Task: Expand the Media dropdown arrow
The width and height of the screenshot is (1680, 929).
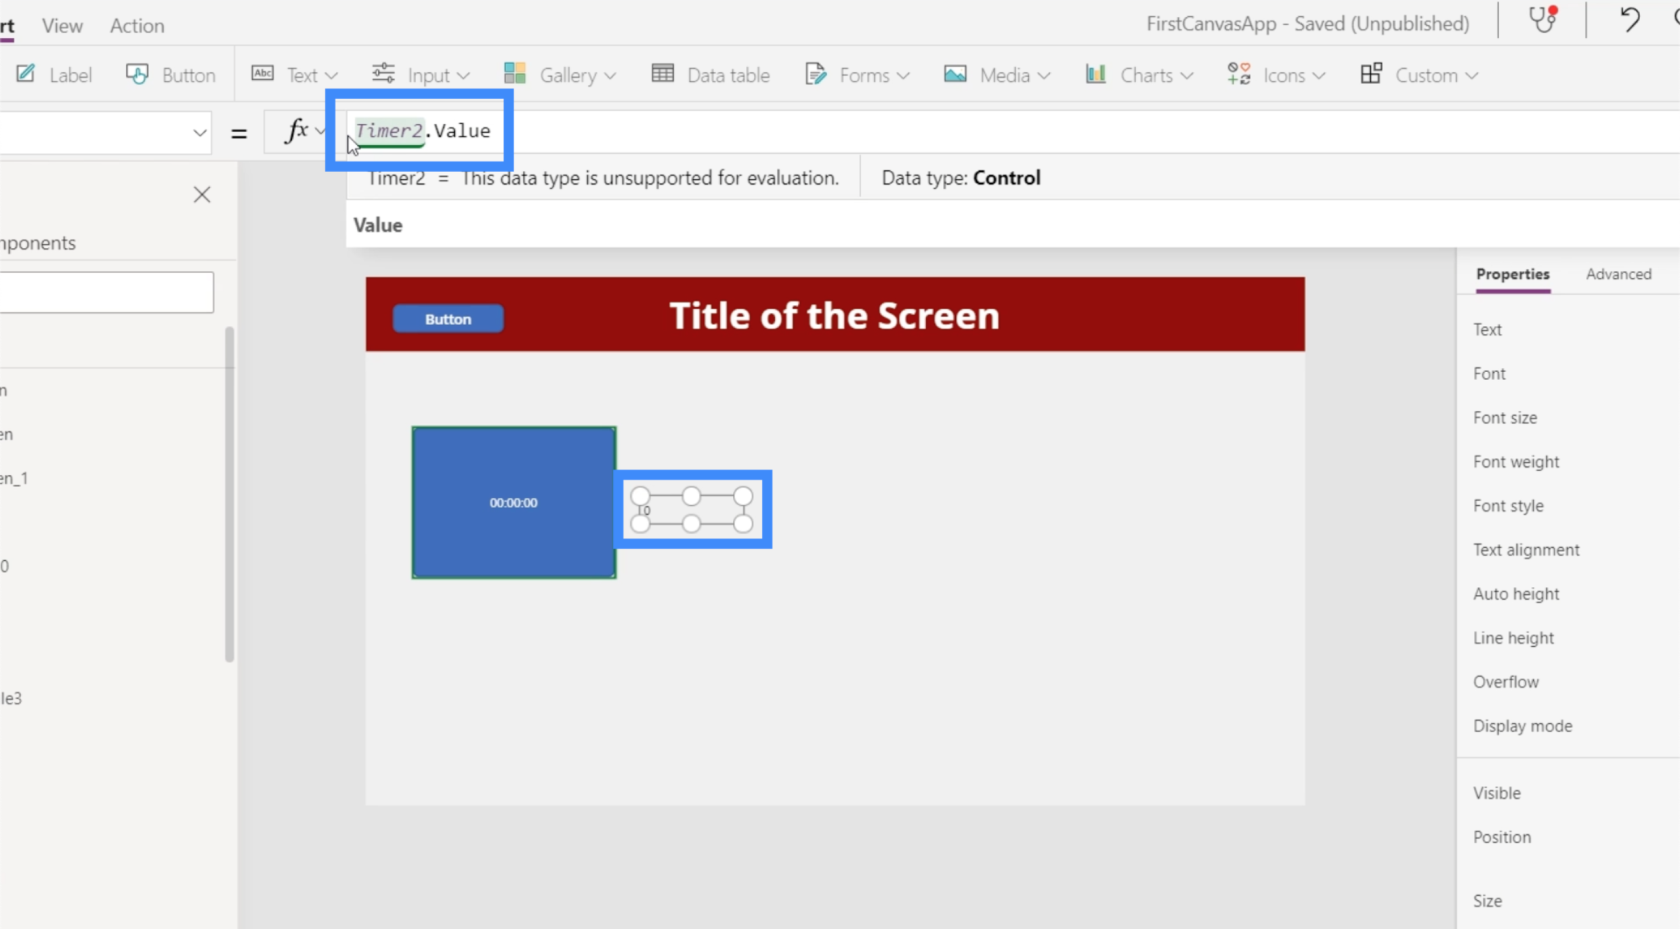Action: point(1044,76)
